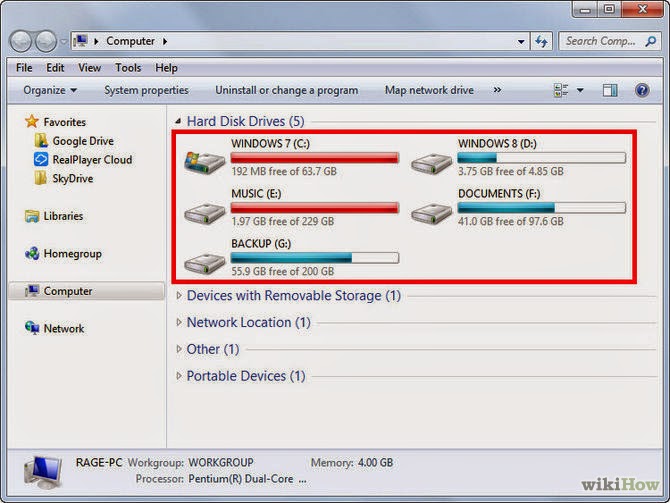Collapse the Hard Disk Drives group
The width and height of the screenshot is (670, 503).
click(x=178, y=122)
